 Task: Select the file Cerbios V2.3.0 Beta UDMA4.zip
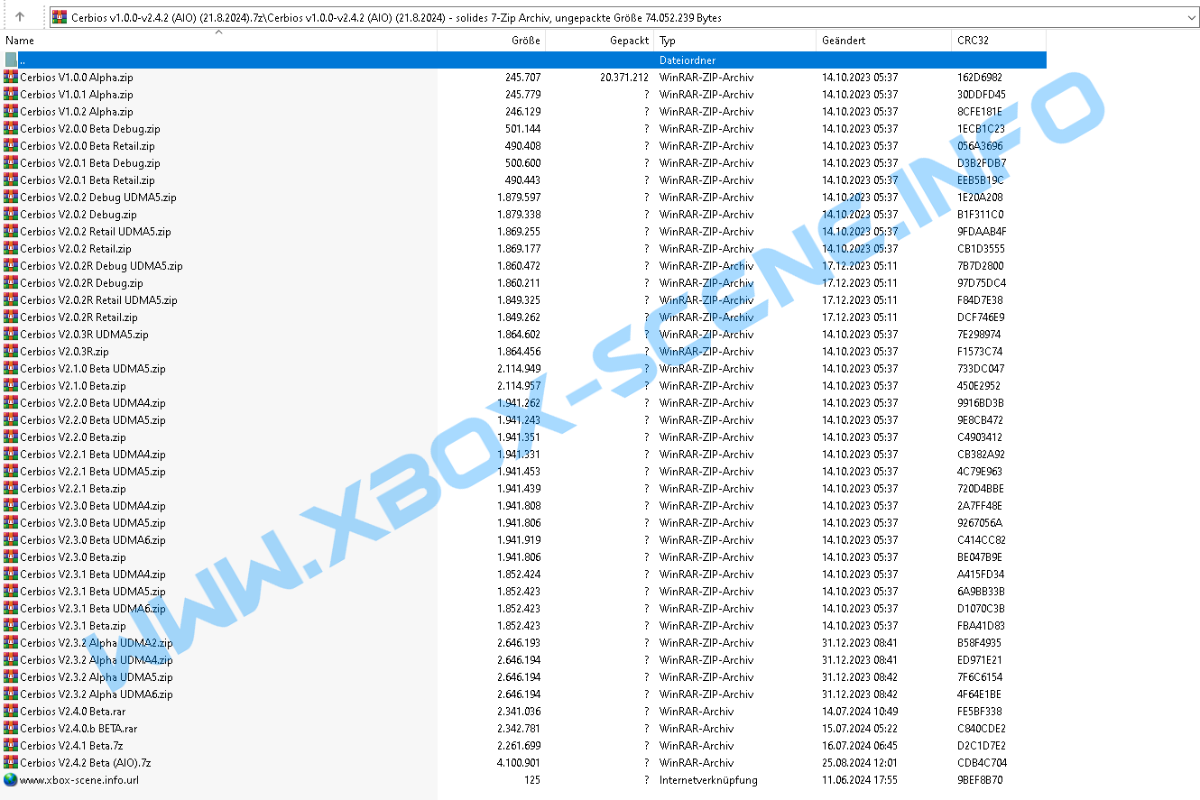point(93,505)
